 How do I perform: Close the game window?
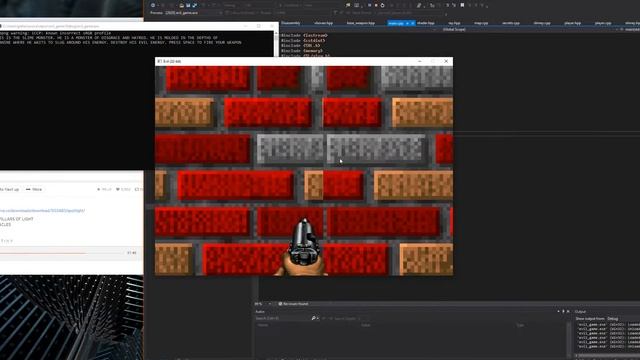446,61
